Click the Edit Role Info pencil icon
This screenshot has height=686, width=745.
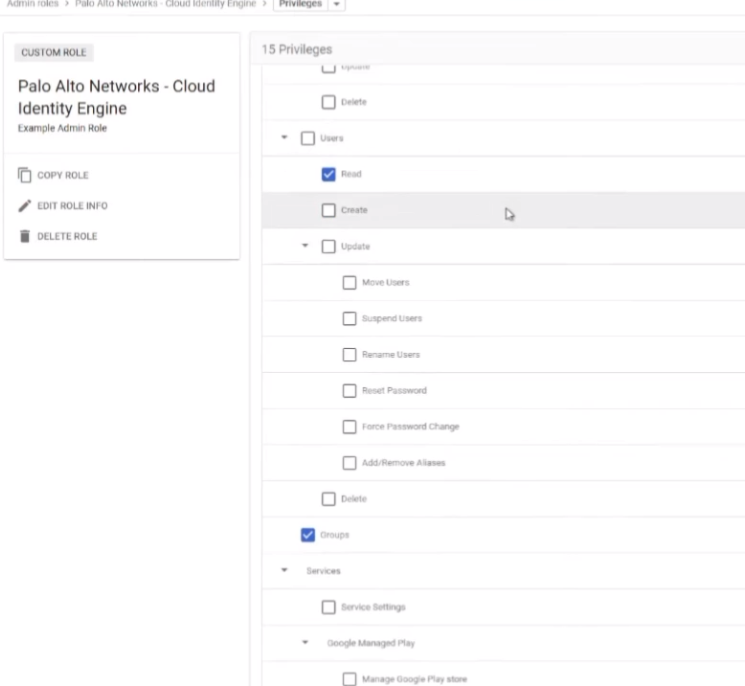(25, 206)
